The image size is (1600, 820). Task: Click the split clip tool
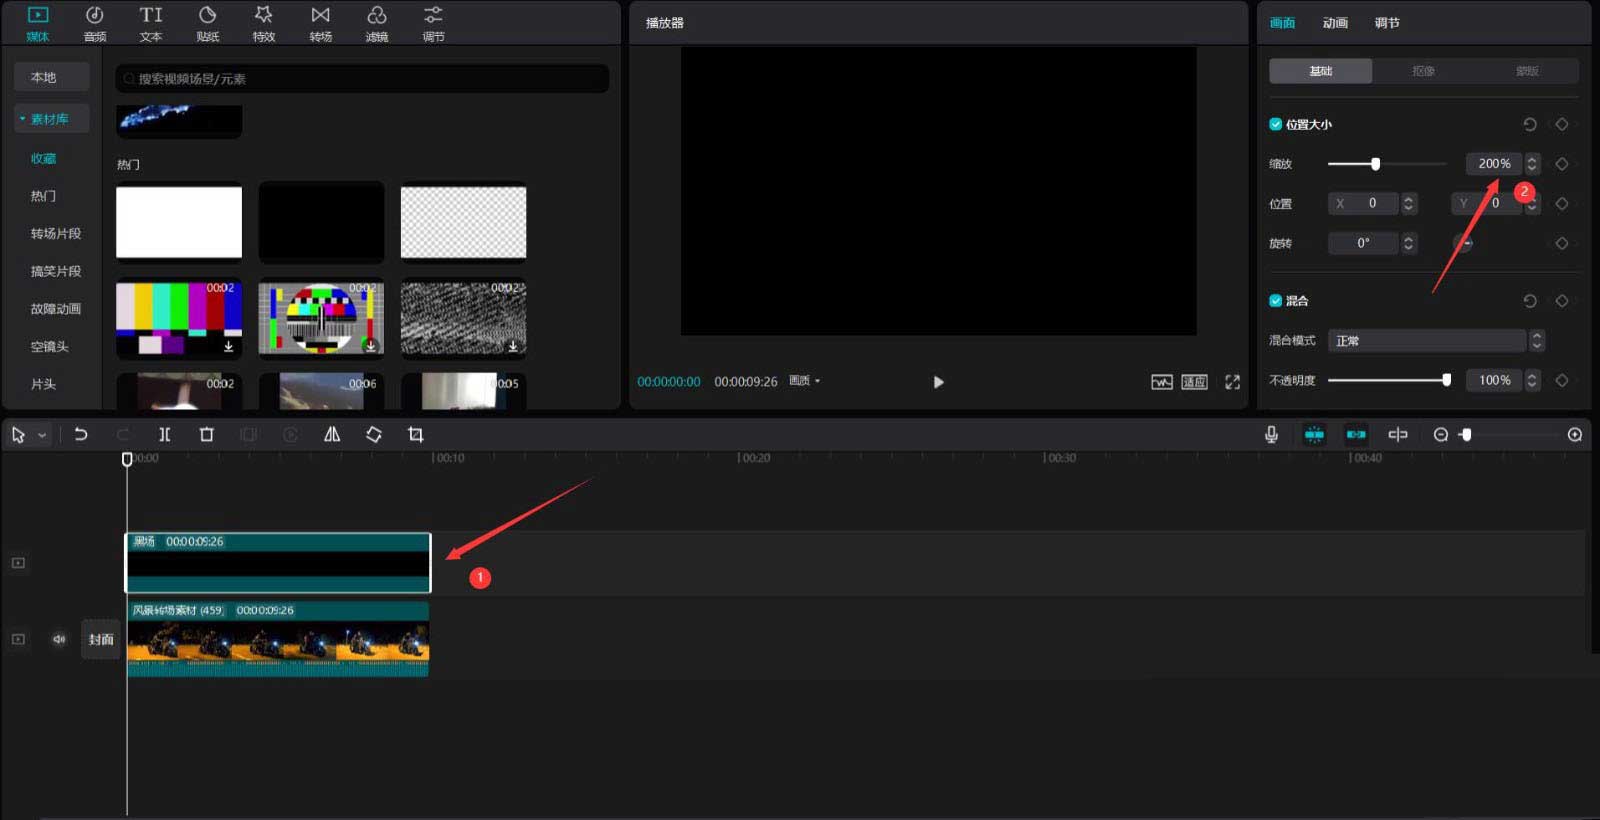165,434
